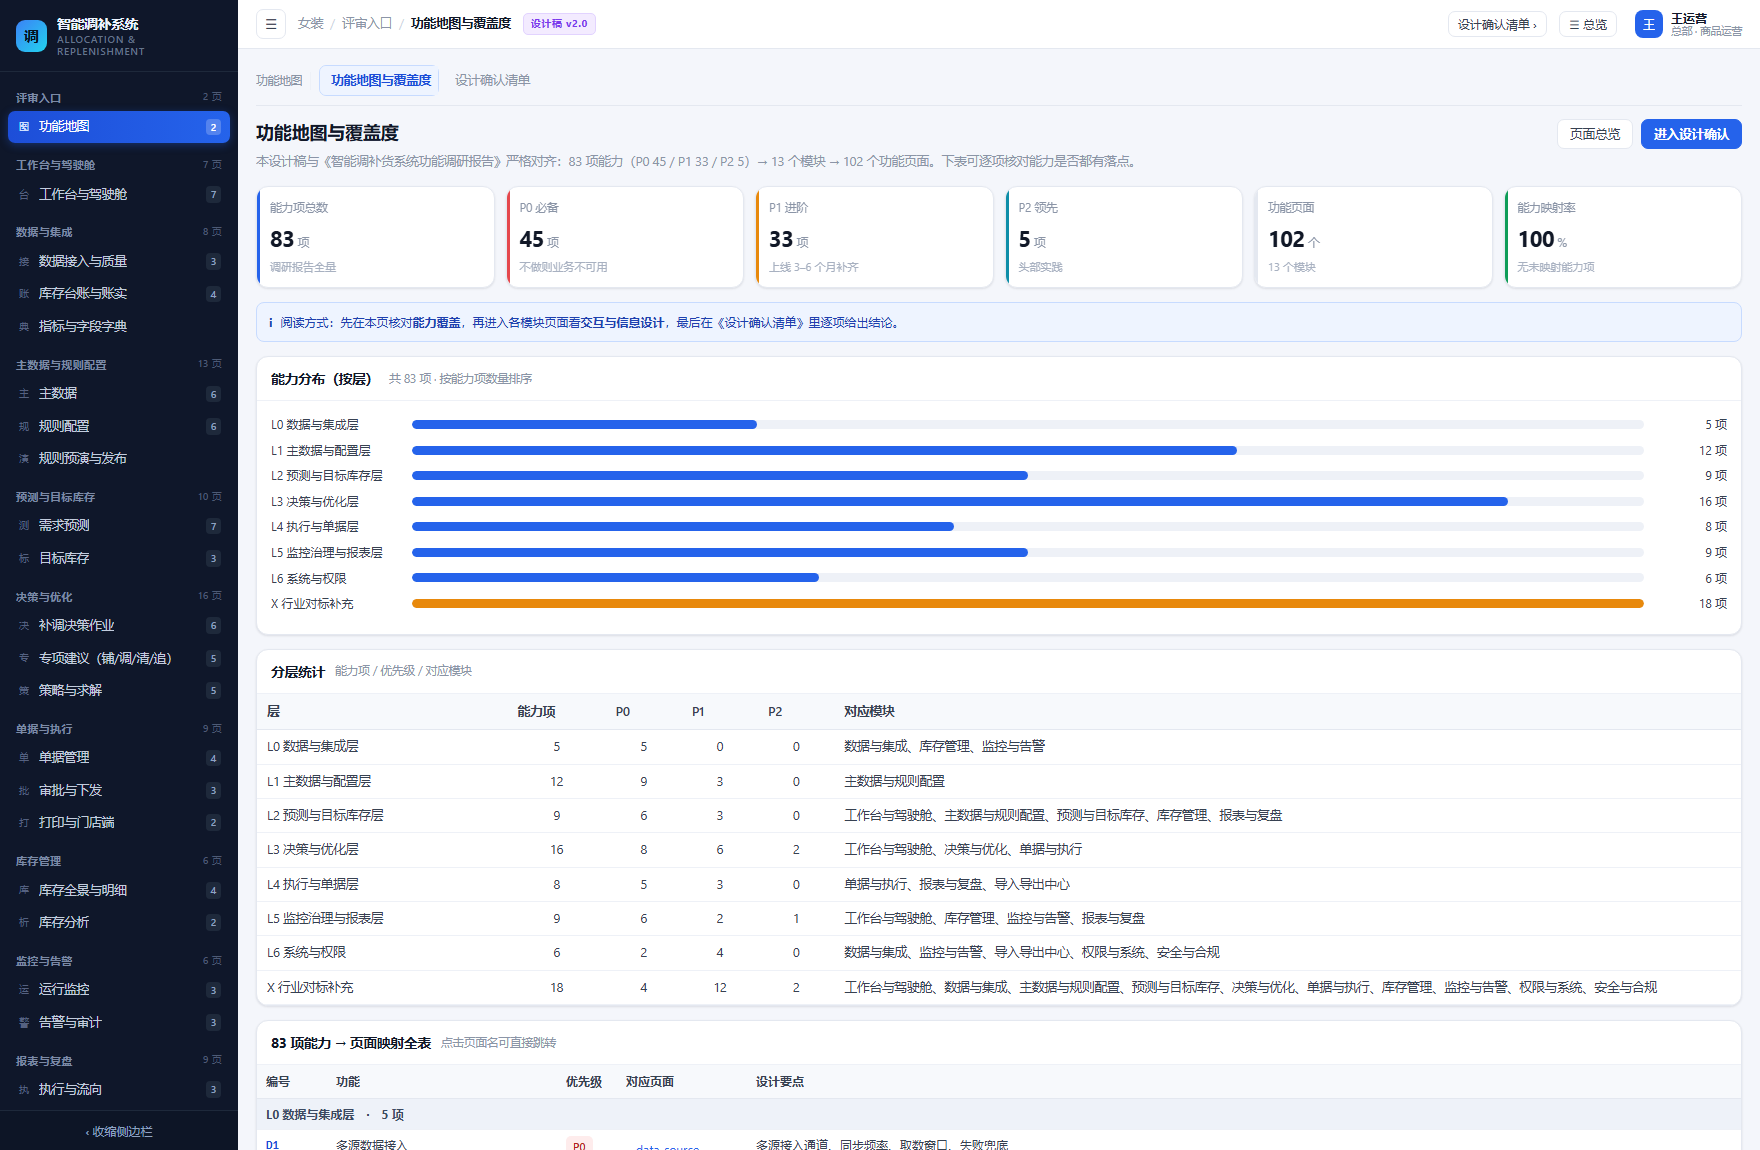Click the 女装 breadcrumb link
This screenshot has height=1150, width=1760.
311,24
